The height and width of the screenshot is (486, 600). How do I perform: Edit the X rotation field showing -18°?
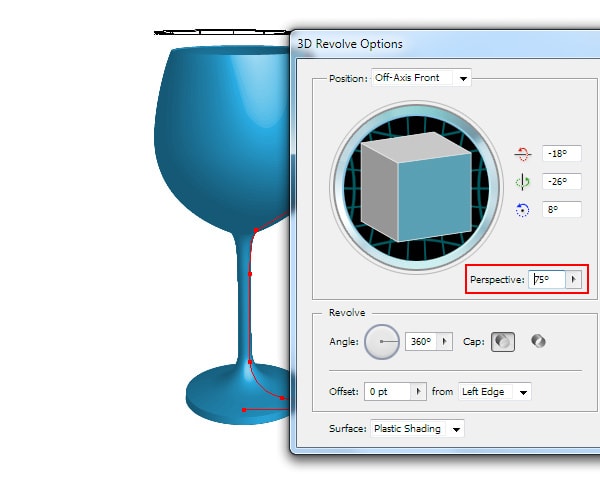(x=562, y=153)
